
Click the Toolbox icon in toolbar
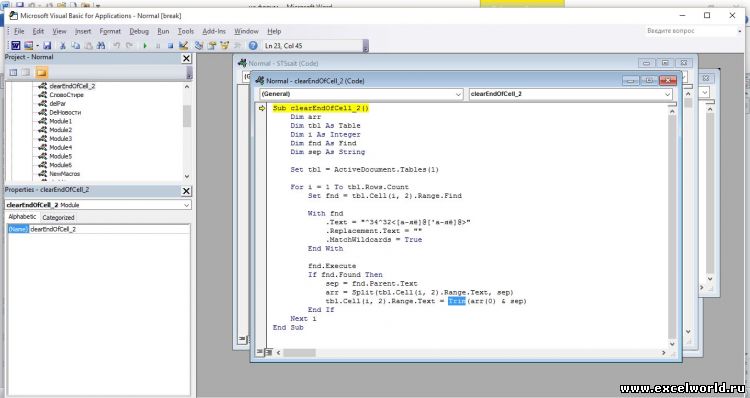237,45
